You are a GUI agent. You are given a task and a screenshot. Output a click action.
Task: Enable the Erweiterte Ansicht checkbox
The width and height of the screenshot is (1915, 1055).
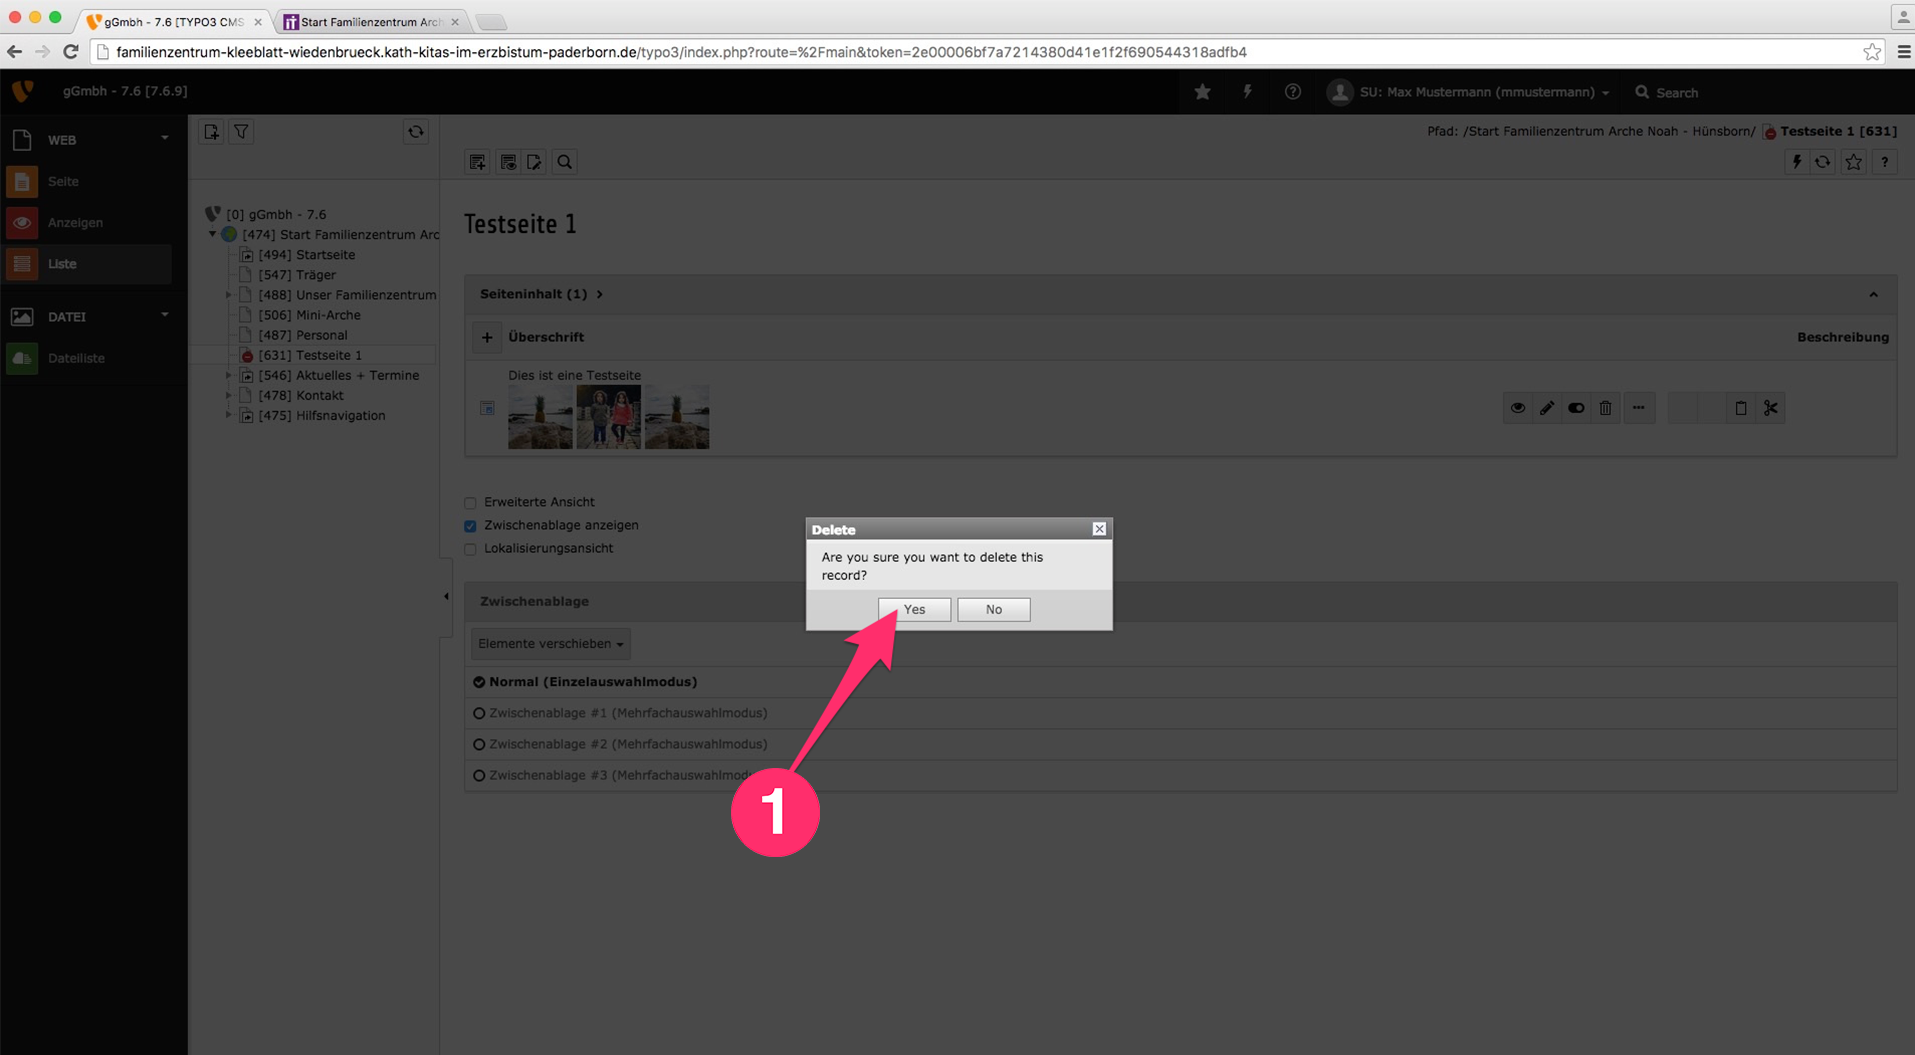pos(470,503)
